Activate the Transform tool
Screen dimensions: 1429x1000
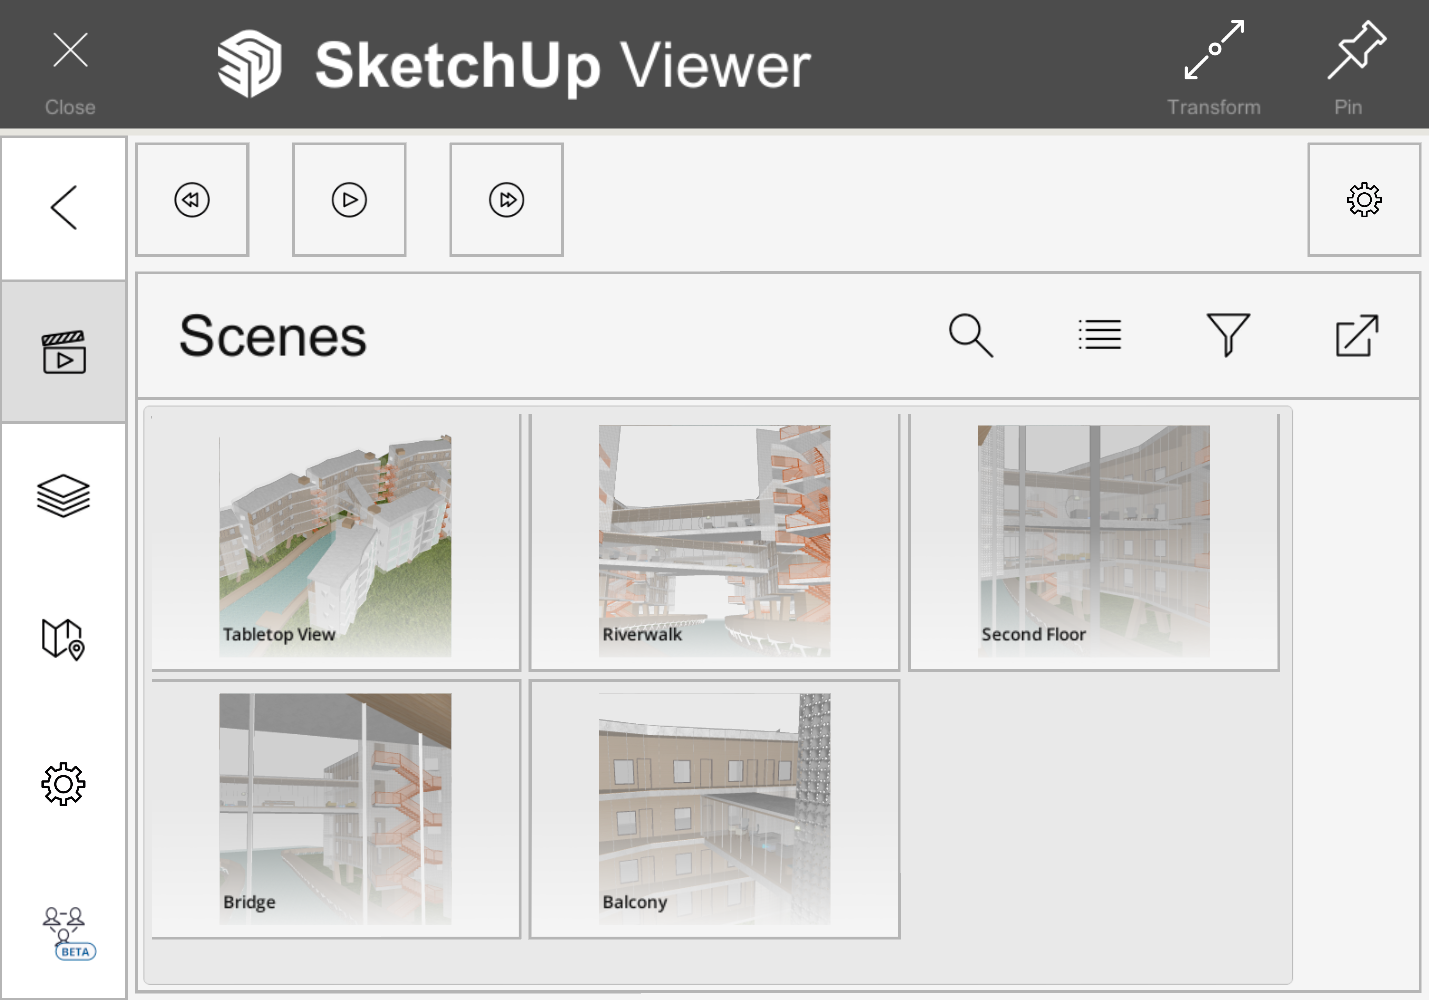1213,68
